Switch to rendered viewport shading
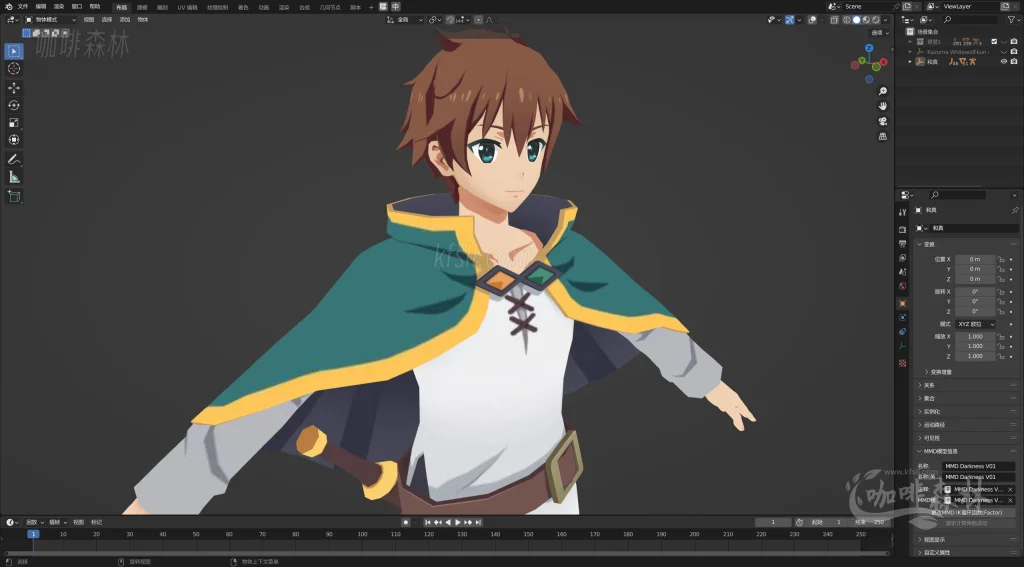This screenshot has width=1024, height=567. point(876,20)
